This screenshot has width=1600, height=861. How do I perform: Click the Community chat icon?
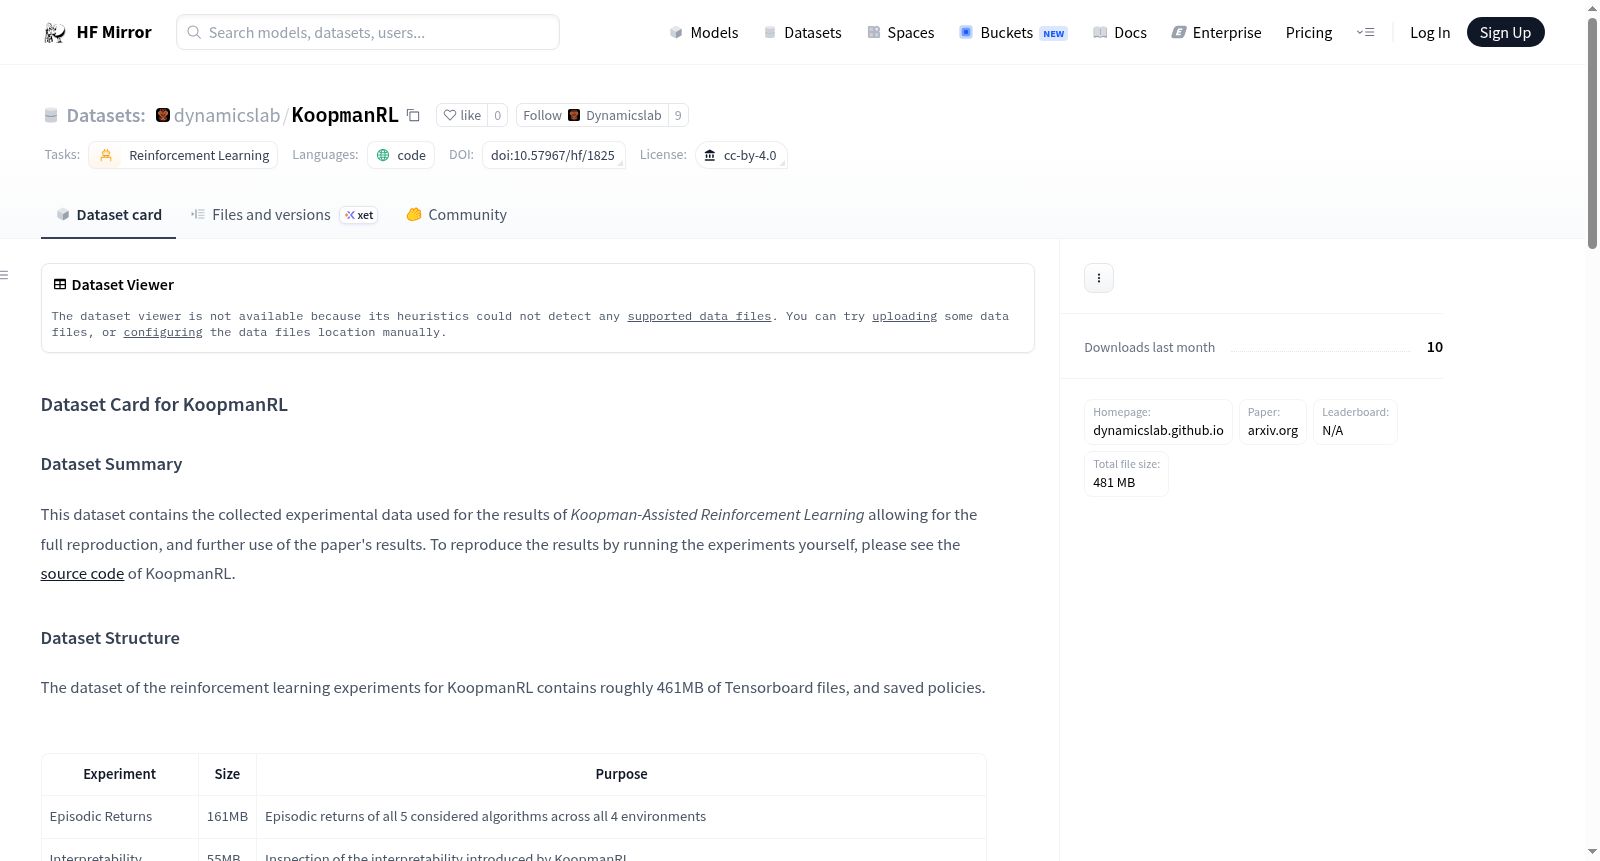coord(414,214)
